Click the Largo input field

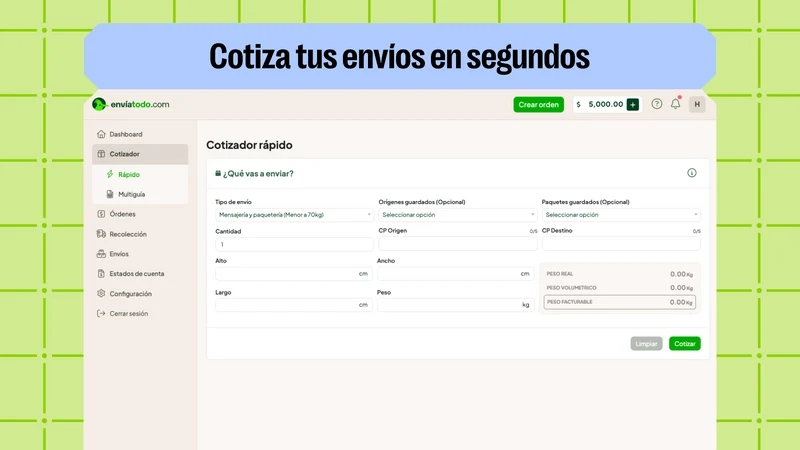click(x=293, y=305)
